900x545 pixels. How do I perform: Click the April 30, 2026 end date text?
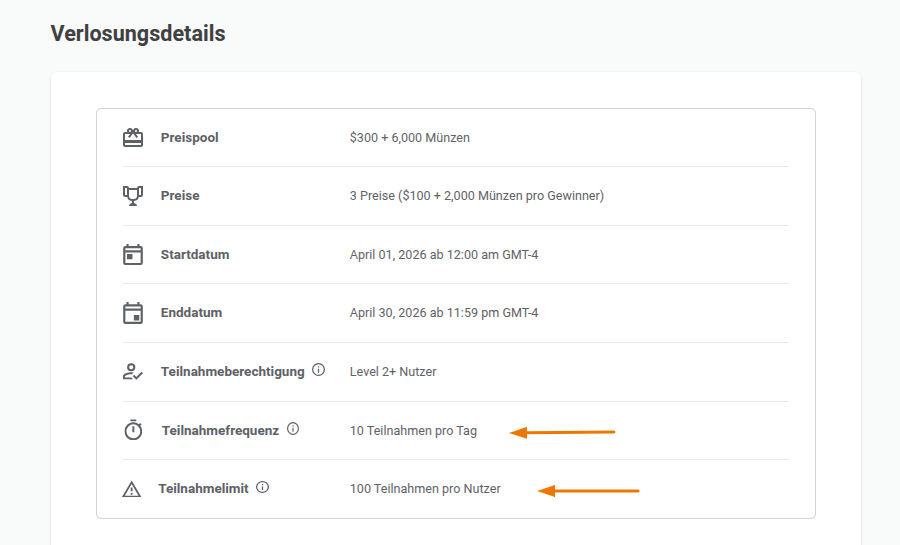click(444, 313)
